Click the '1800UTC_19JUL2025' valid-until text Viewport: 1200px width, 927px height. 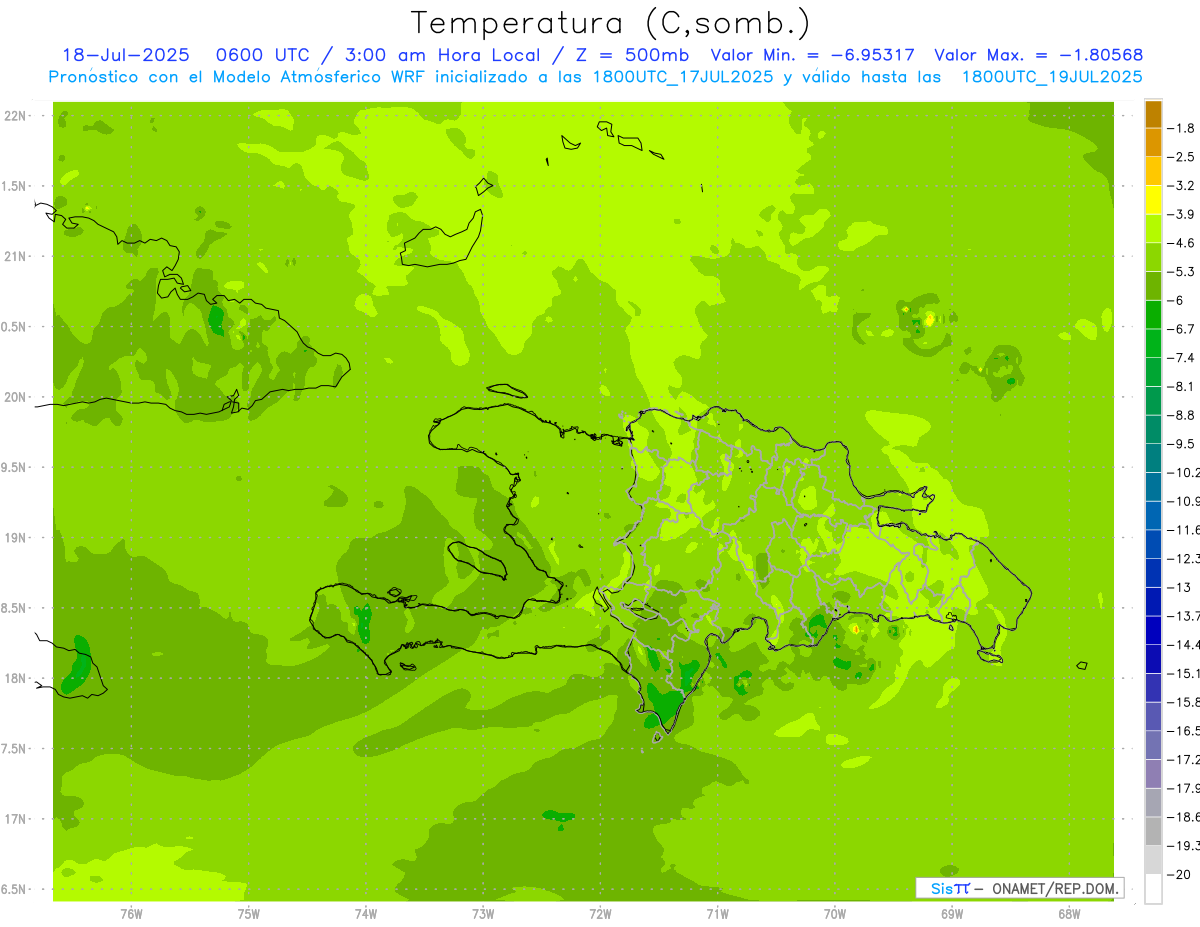point(1053,77)
